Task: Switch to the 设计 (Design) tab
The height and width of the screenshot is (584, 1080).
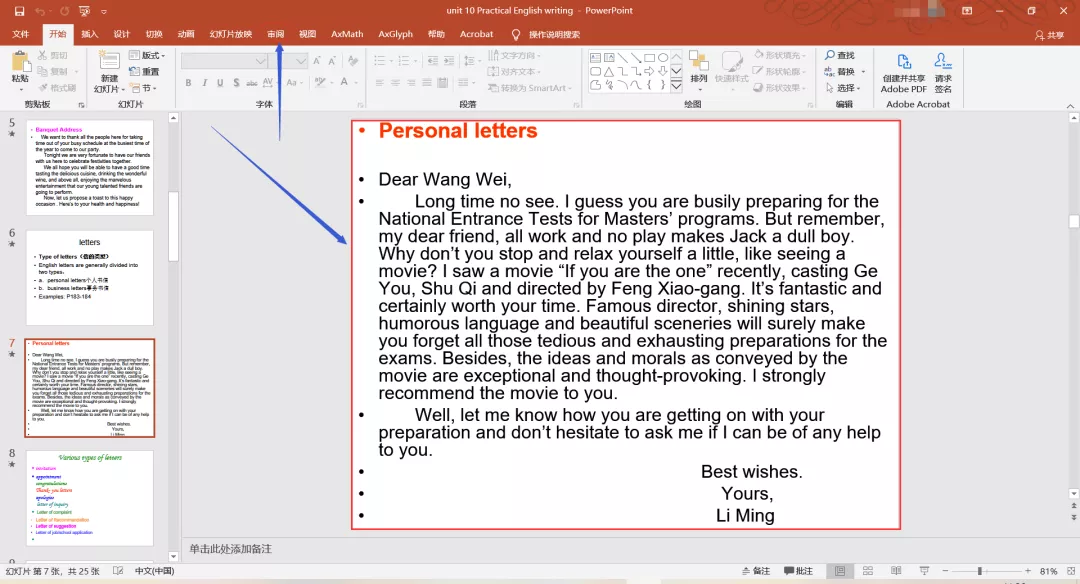Action: point(122,34)
